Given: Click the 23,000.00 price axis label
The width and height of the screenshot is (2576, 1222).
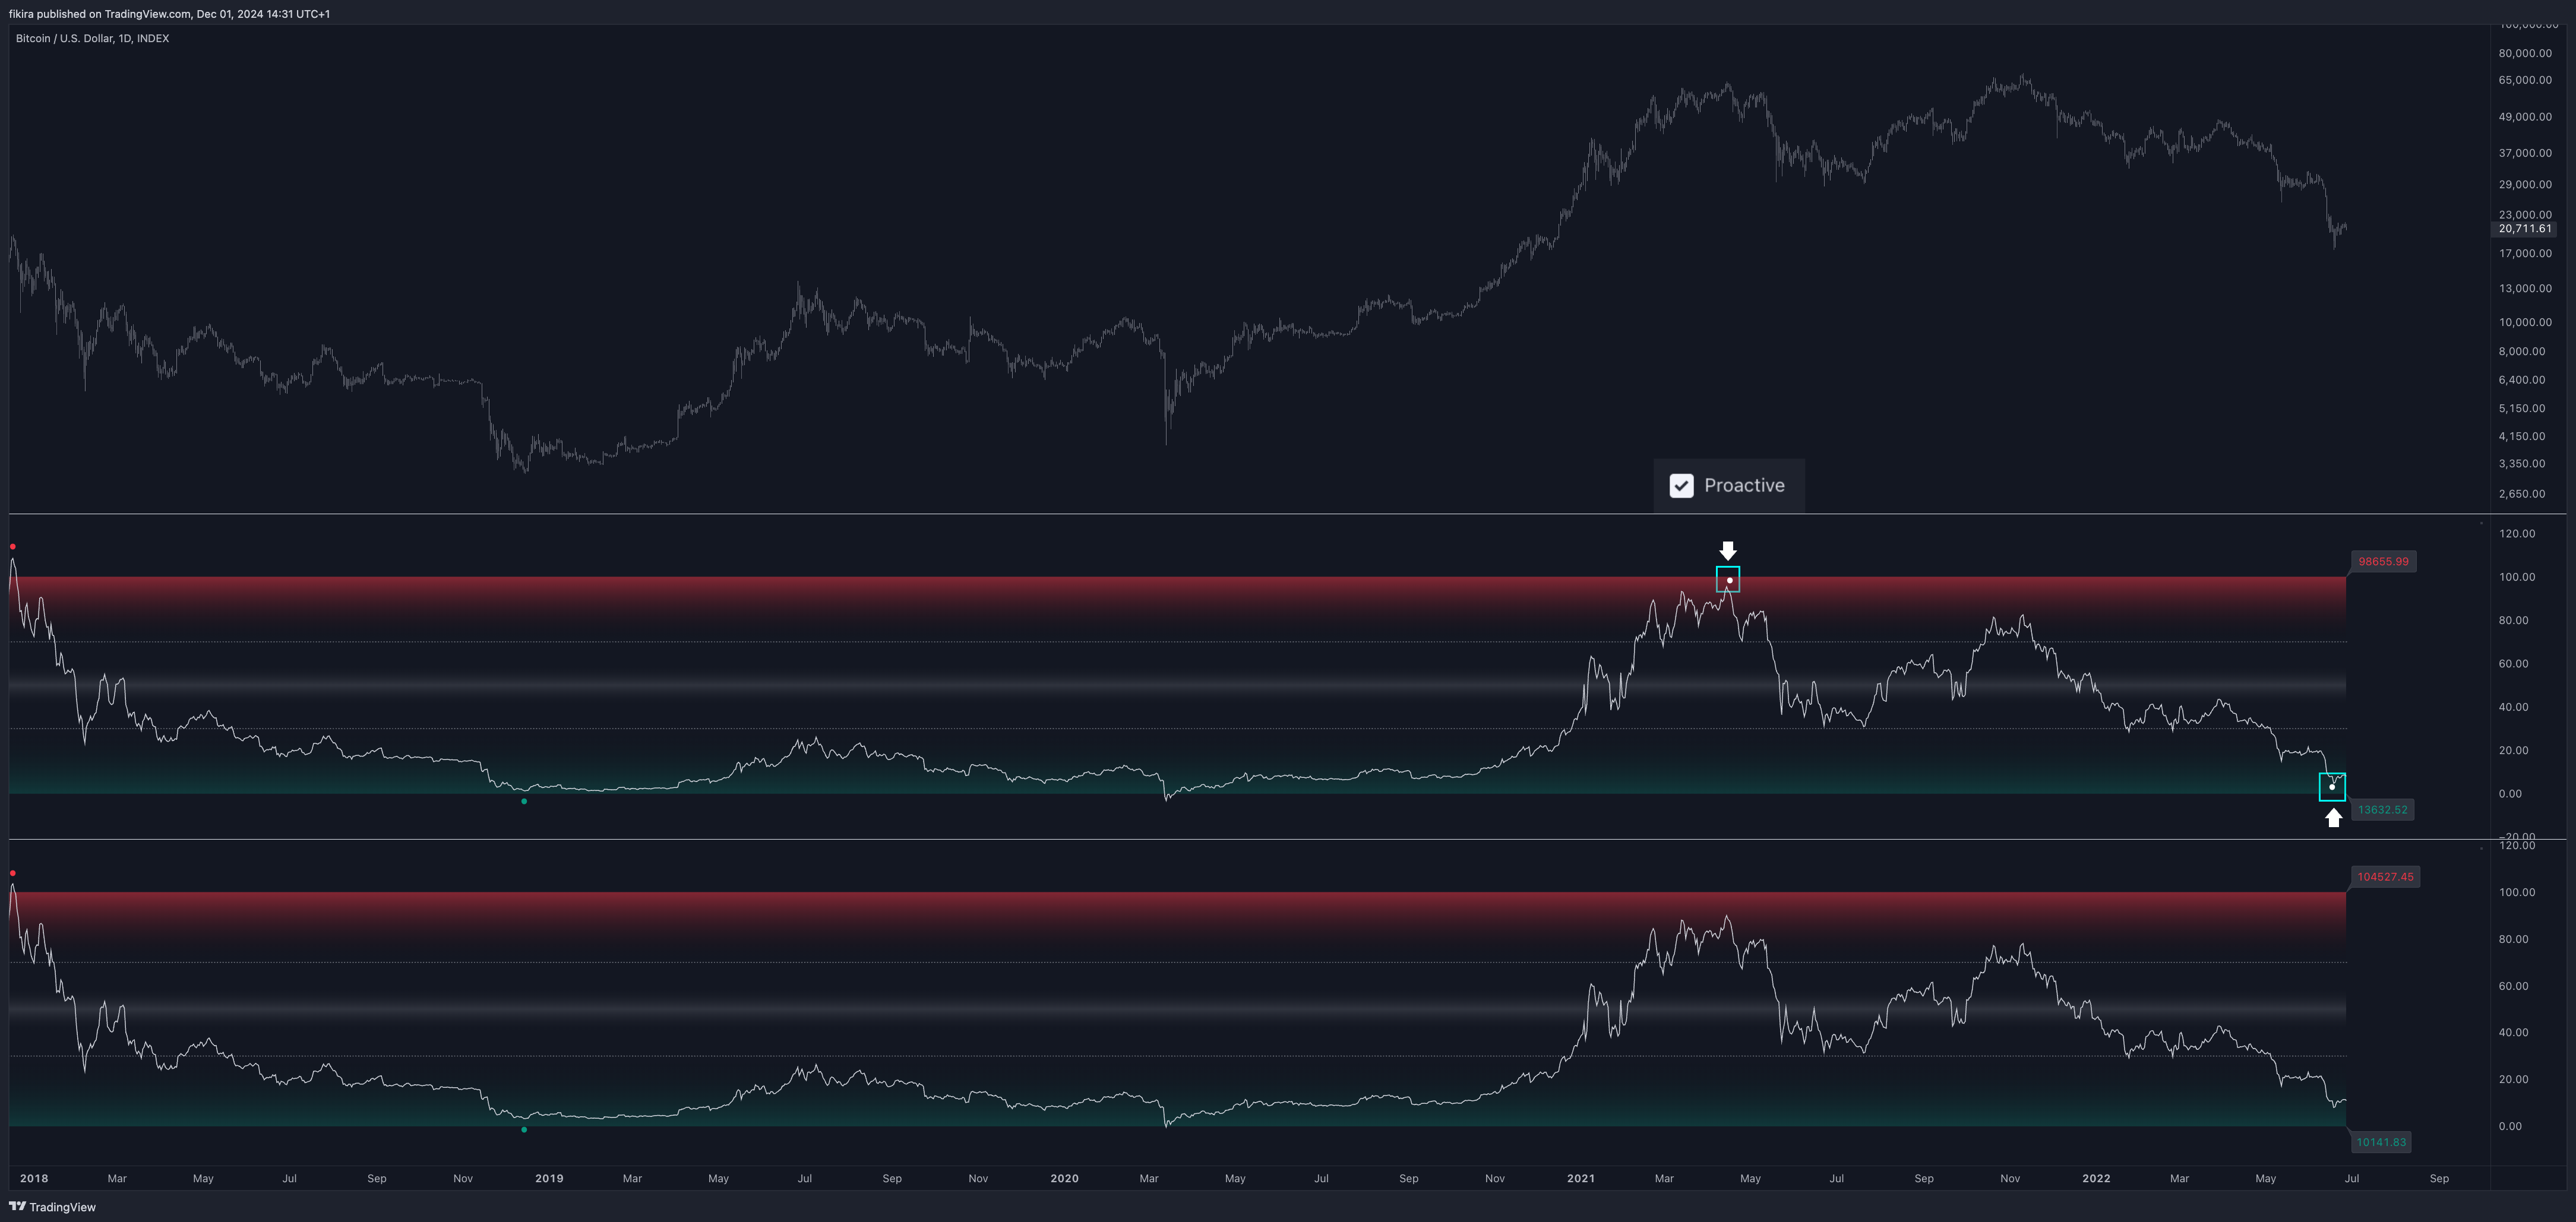Looking at the screenshot, I should tap(2525, 214).
